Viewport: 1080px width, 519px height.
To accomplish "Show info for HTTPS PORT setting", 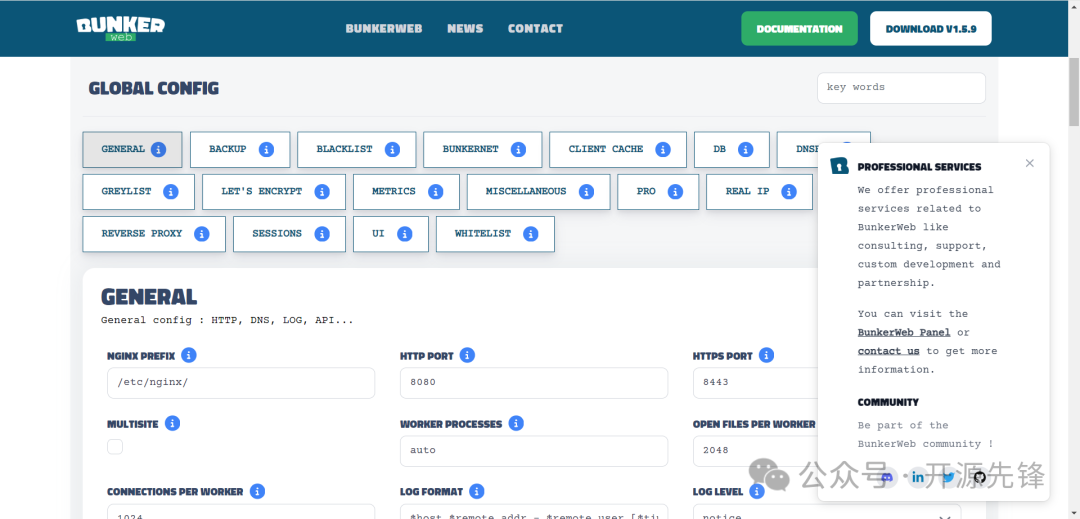I will 767,355.
